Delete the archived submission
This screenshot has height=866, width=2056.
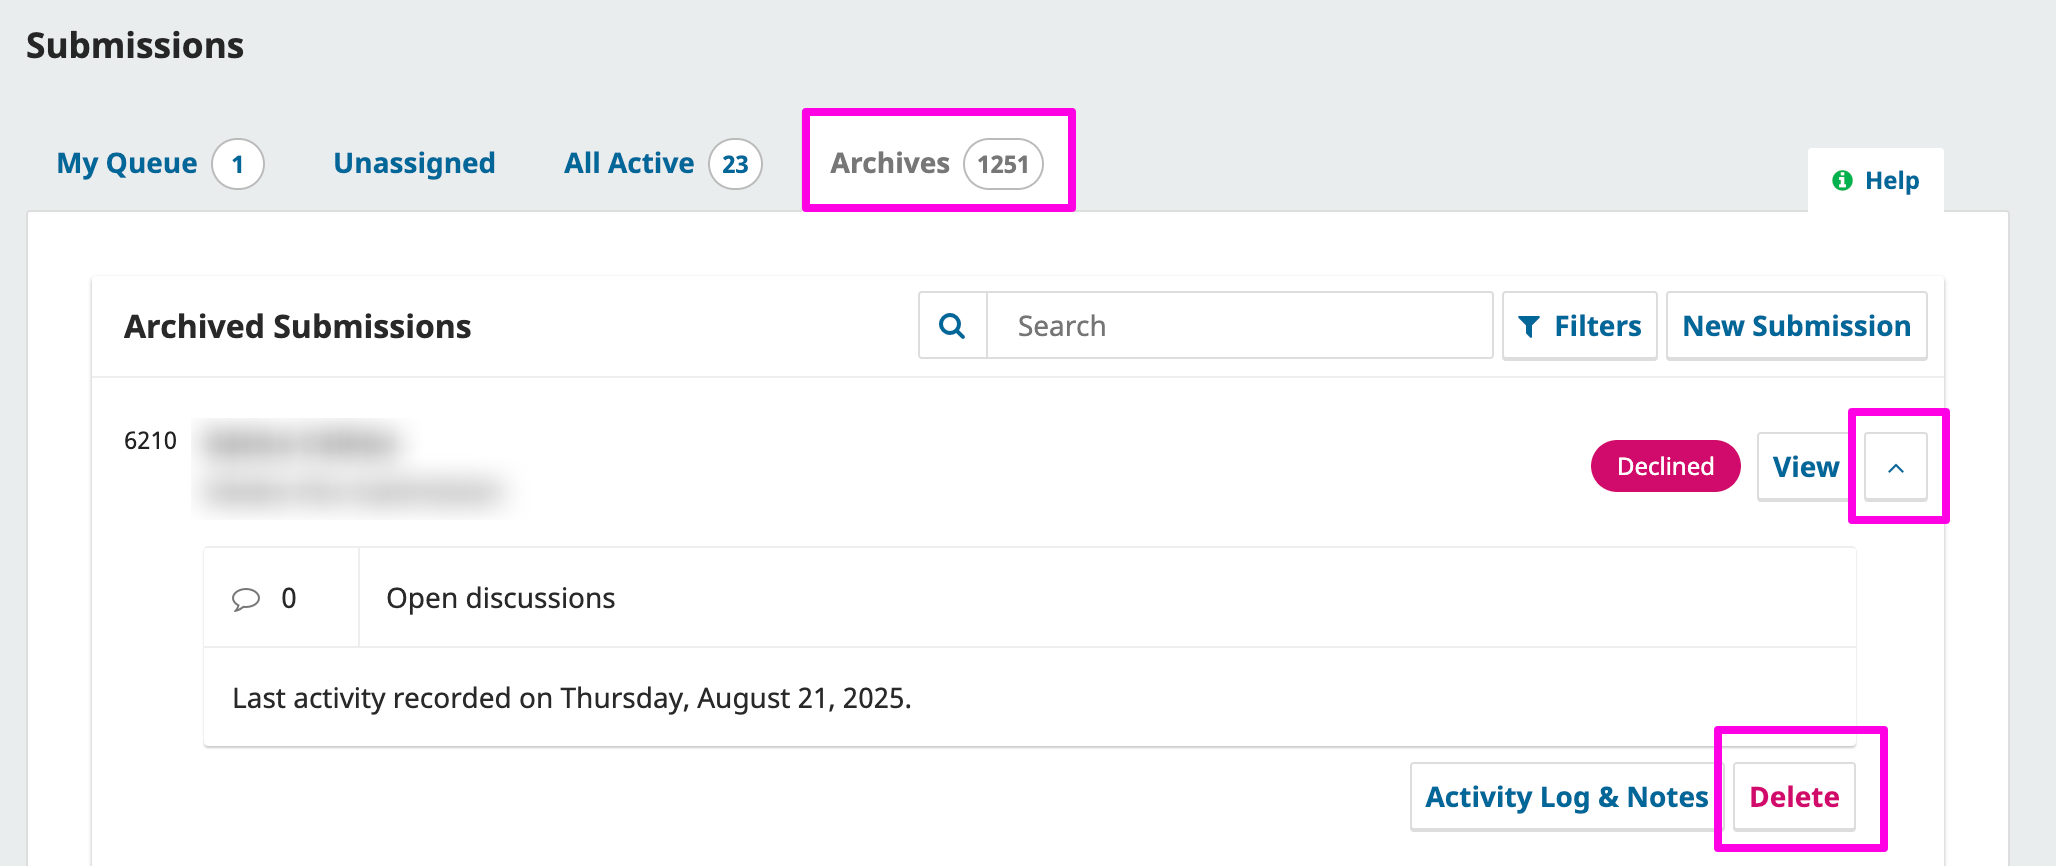coord(1794,797)
